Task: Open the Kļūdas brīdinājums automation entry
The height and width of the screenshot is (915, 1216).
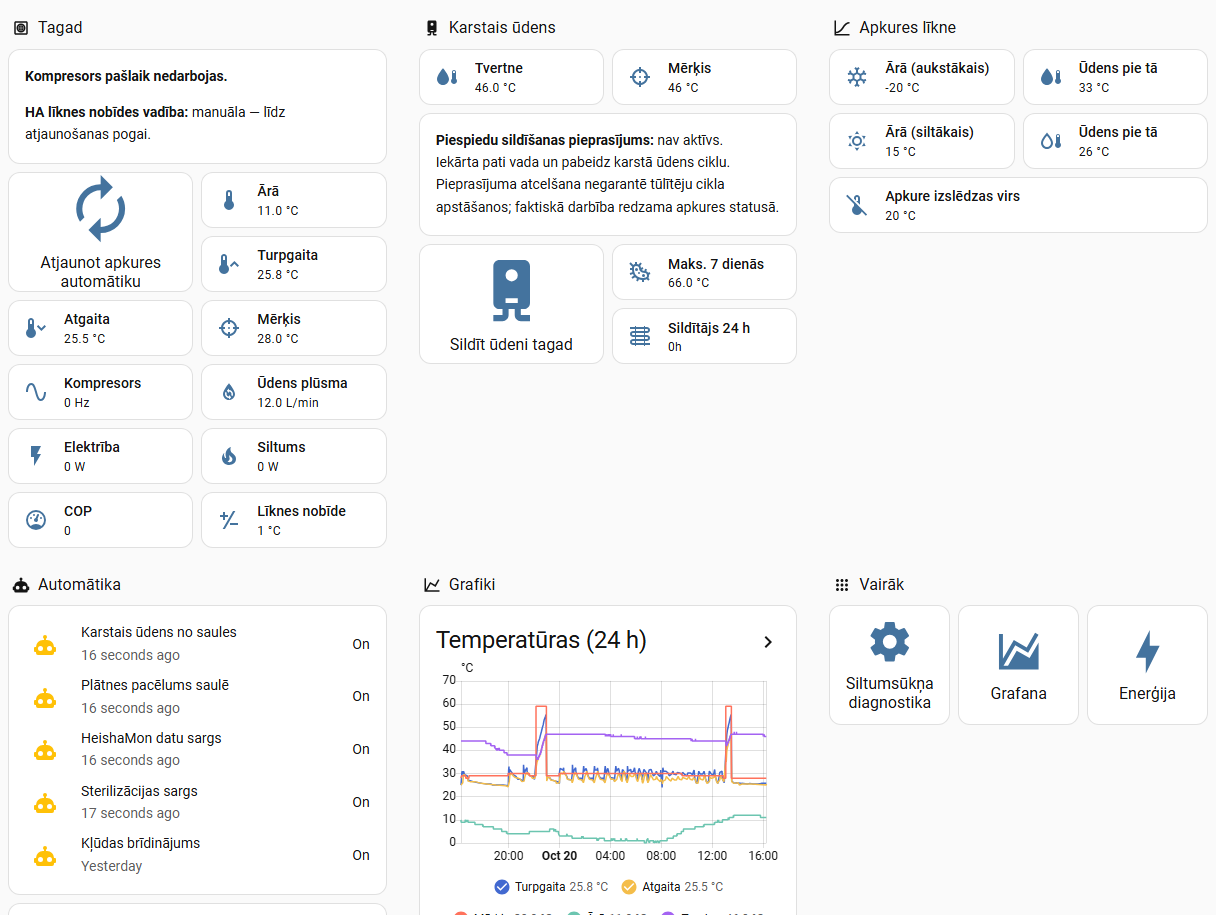Action: (197, 855)
